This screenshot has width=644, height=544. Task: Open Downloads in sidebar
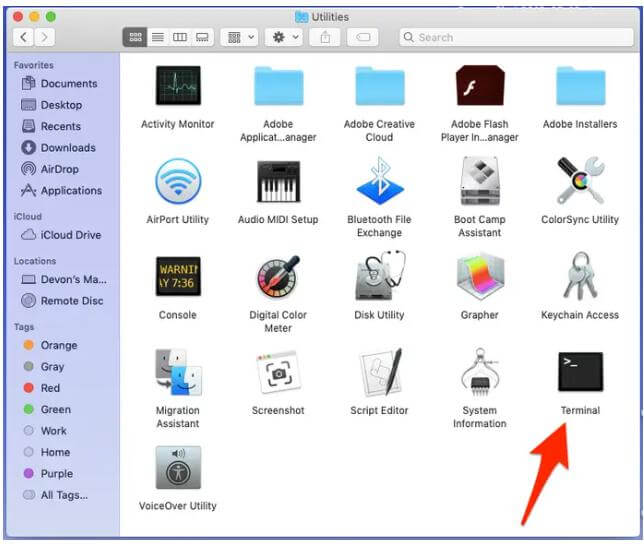tap(59, 147)
